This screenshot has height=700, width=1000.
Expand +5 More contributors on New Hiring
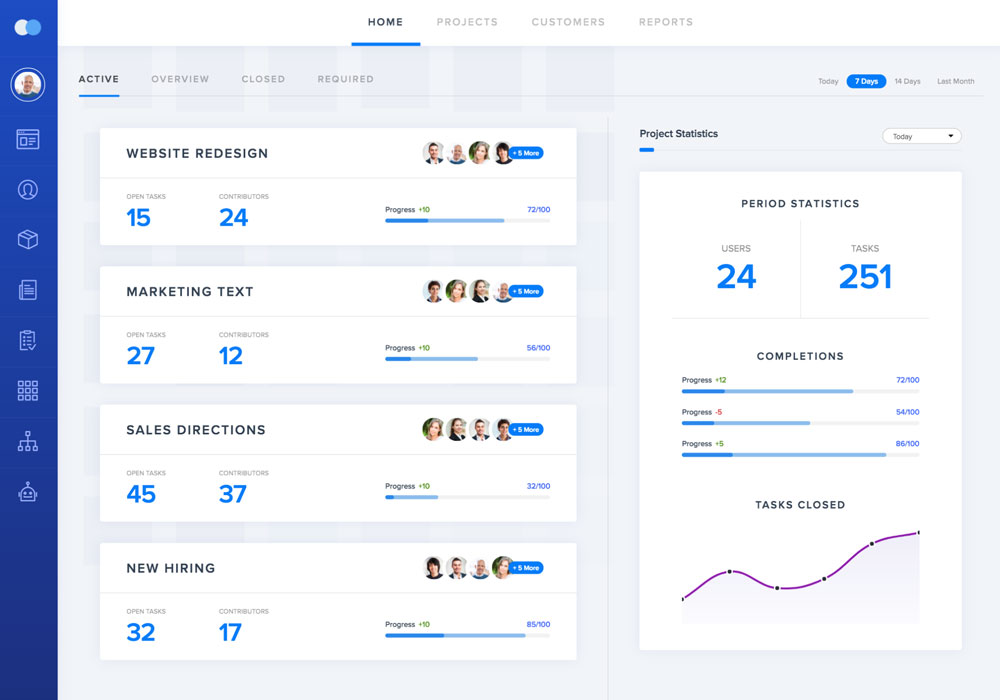[x=526, y=568]
